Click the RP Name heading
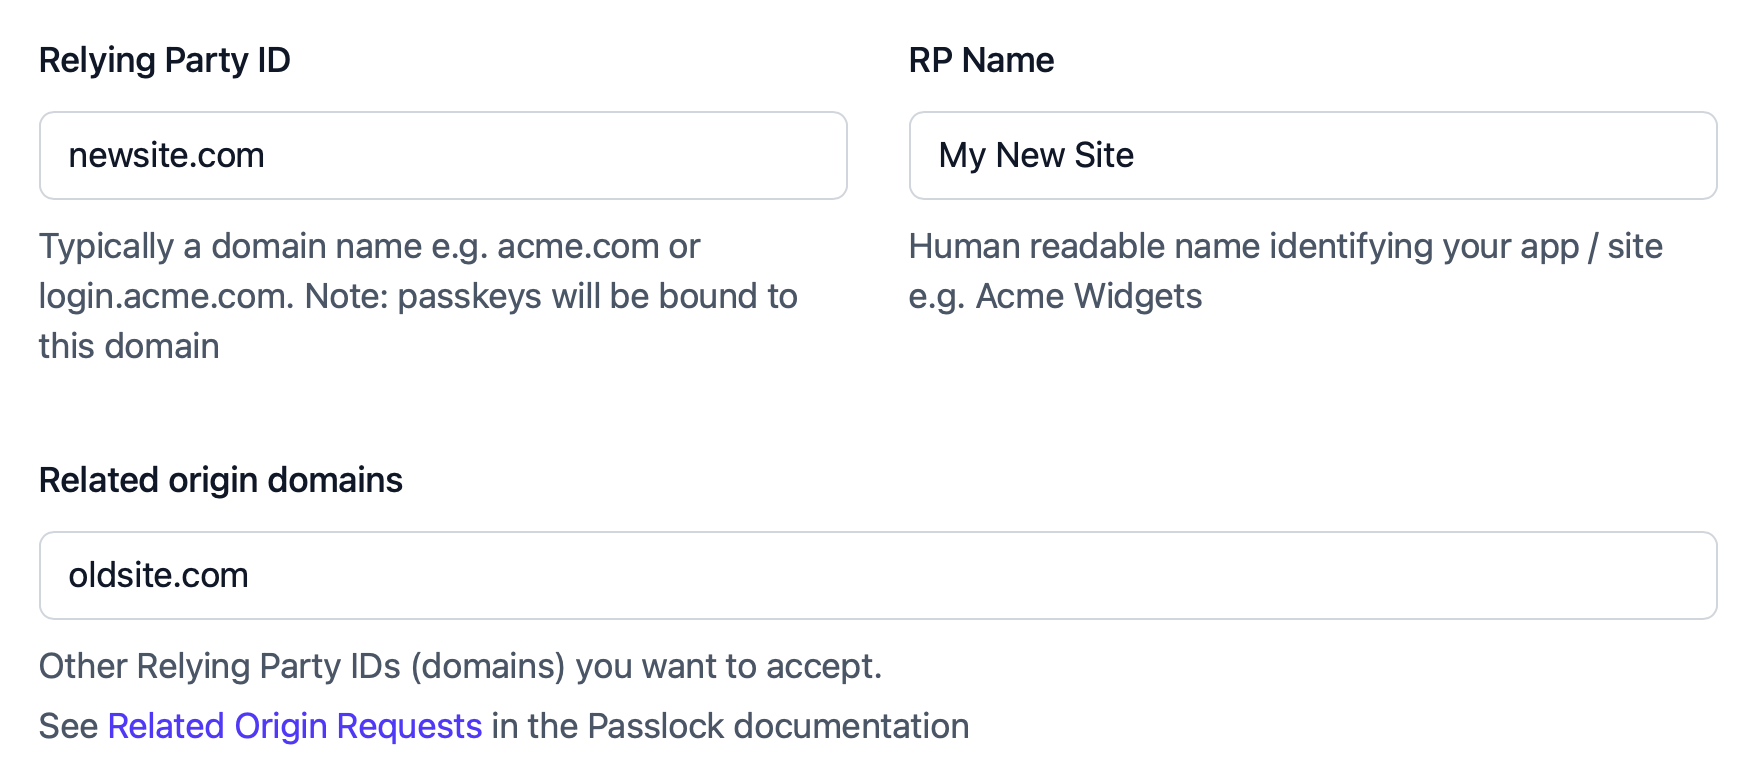 point(980,60)
